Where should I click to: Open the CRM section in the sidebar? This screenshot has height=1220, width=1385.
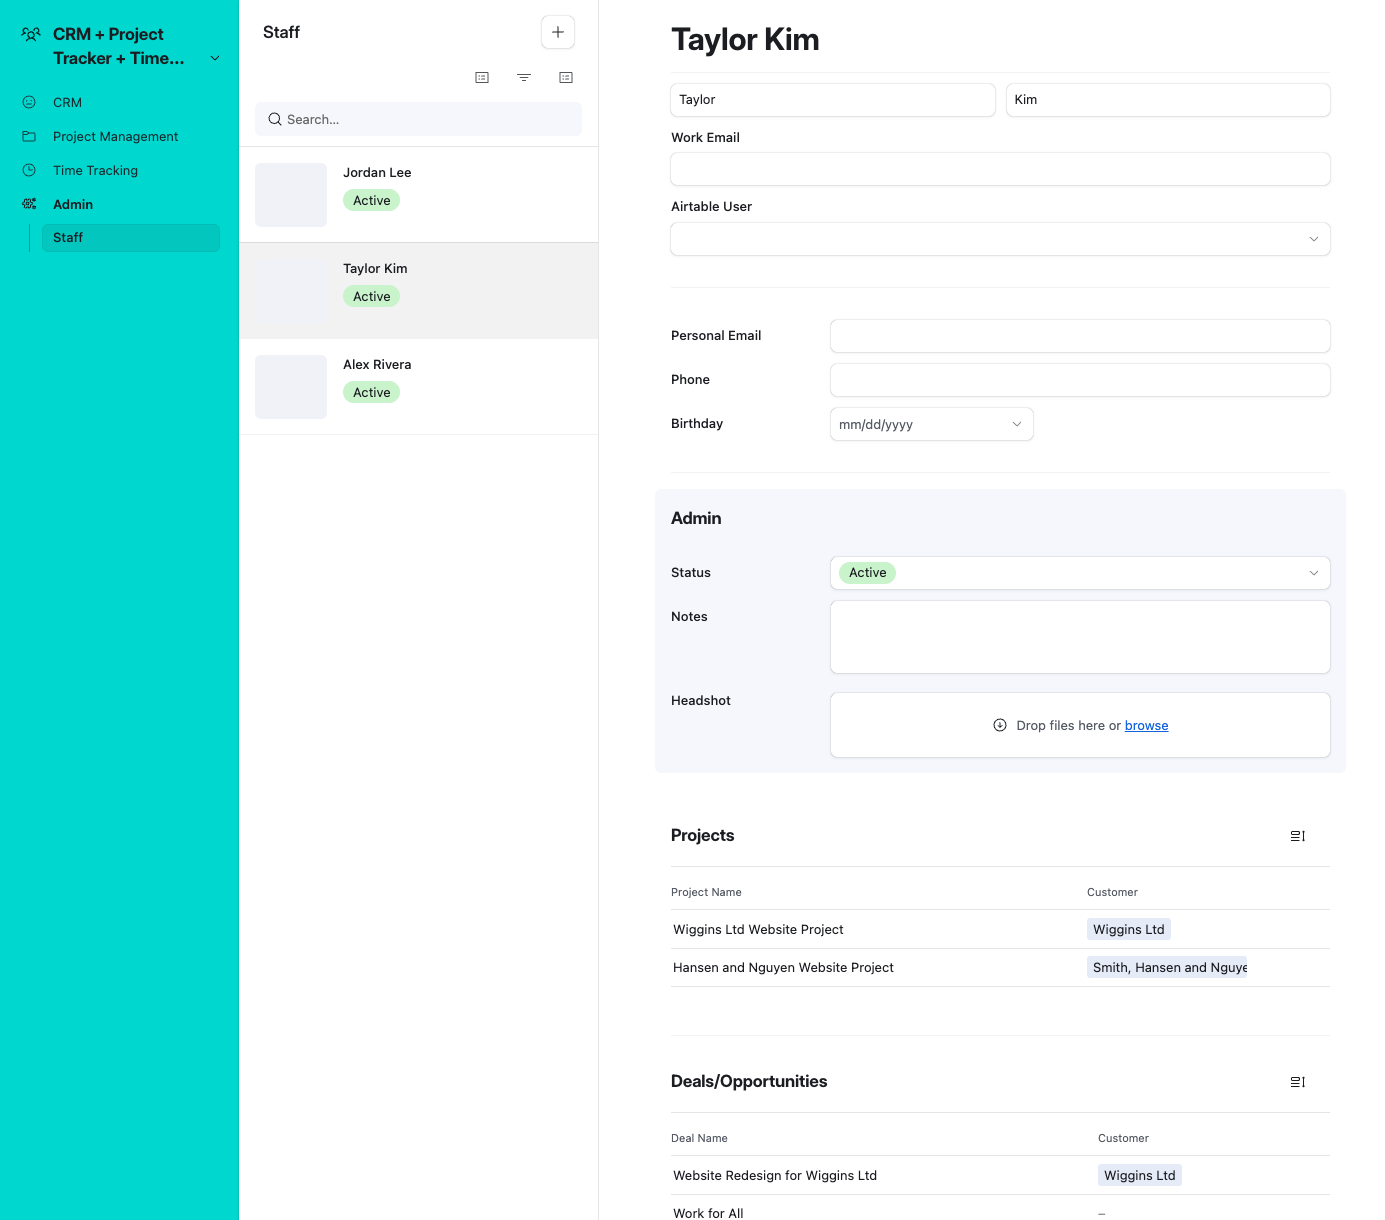67,102
